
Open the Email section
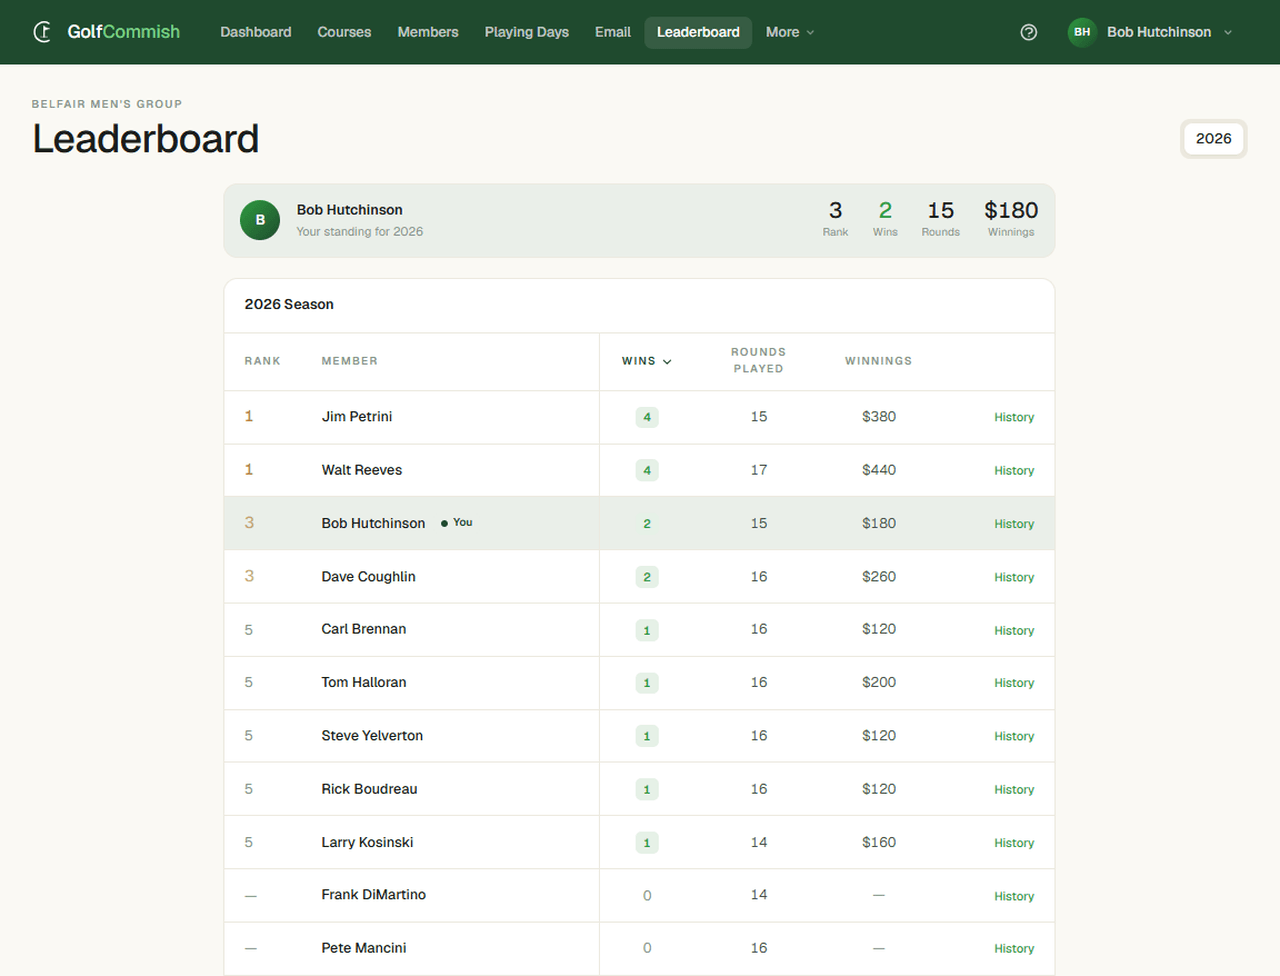[x=613, y=32]
